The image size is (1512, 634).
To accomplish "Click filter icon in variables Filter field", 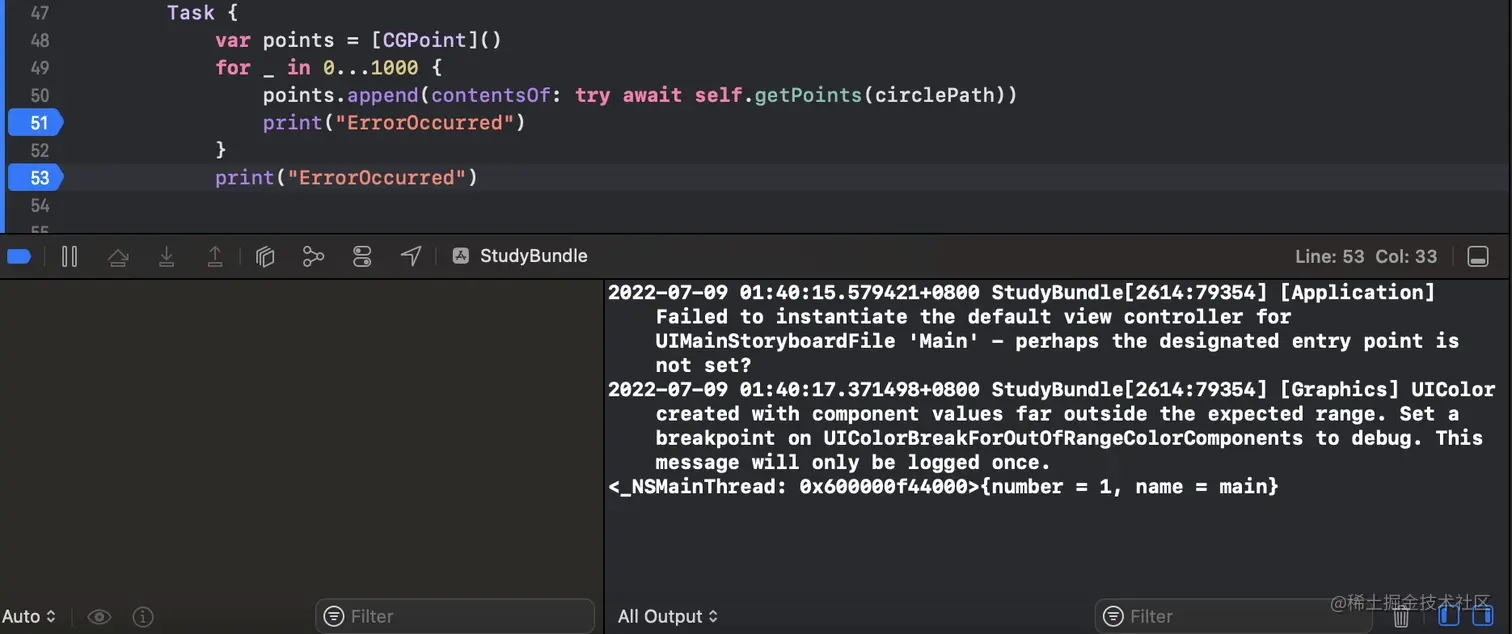I will (x=334, y=616).
